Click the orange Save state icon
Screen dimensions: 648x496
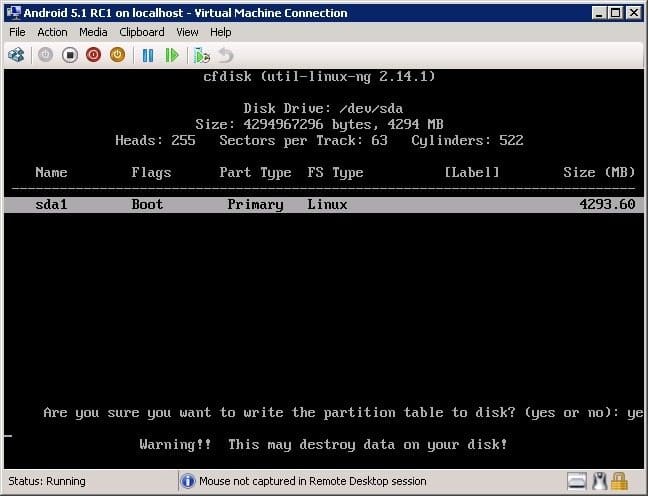(117, 55)
